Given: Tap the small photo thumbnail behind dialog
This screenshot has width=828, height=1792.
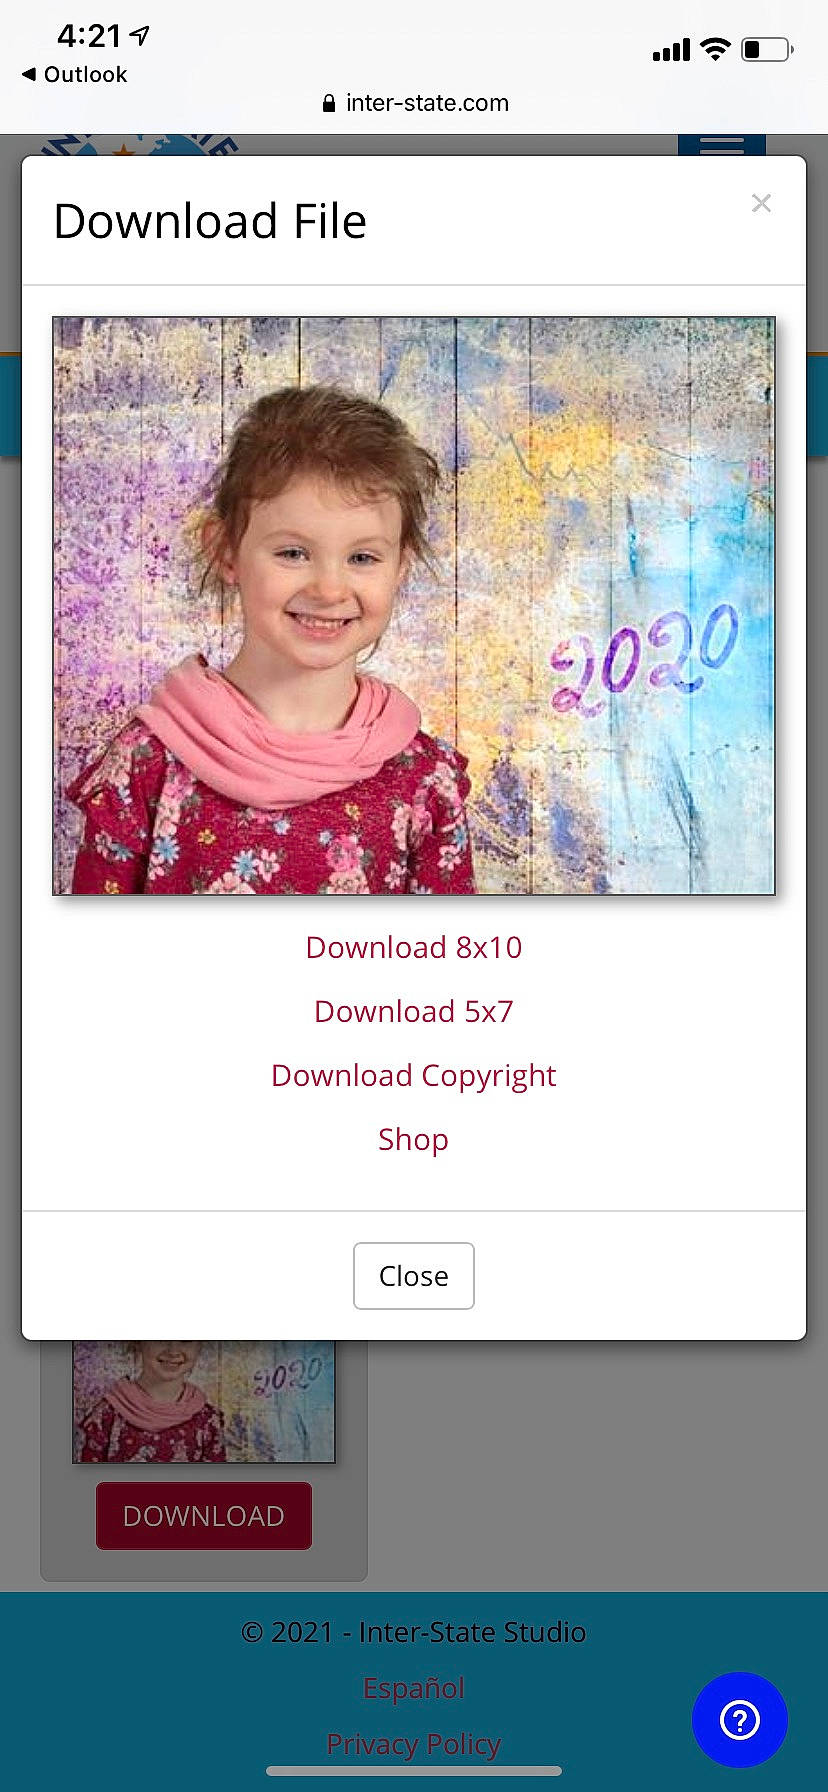Looking at the screenshot, I should click(x=204, y=1401).
